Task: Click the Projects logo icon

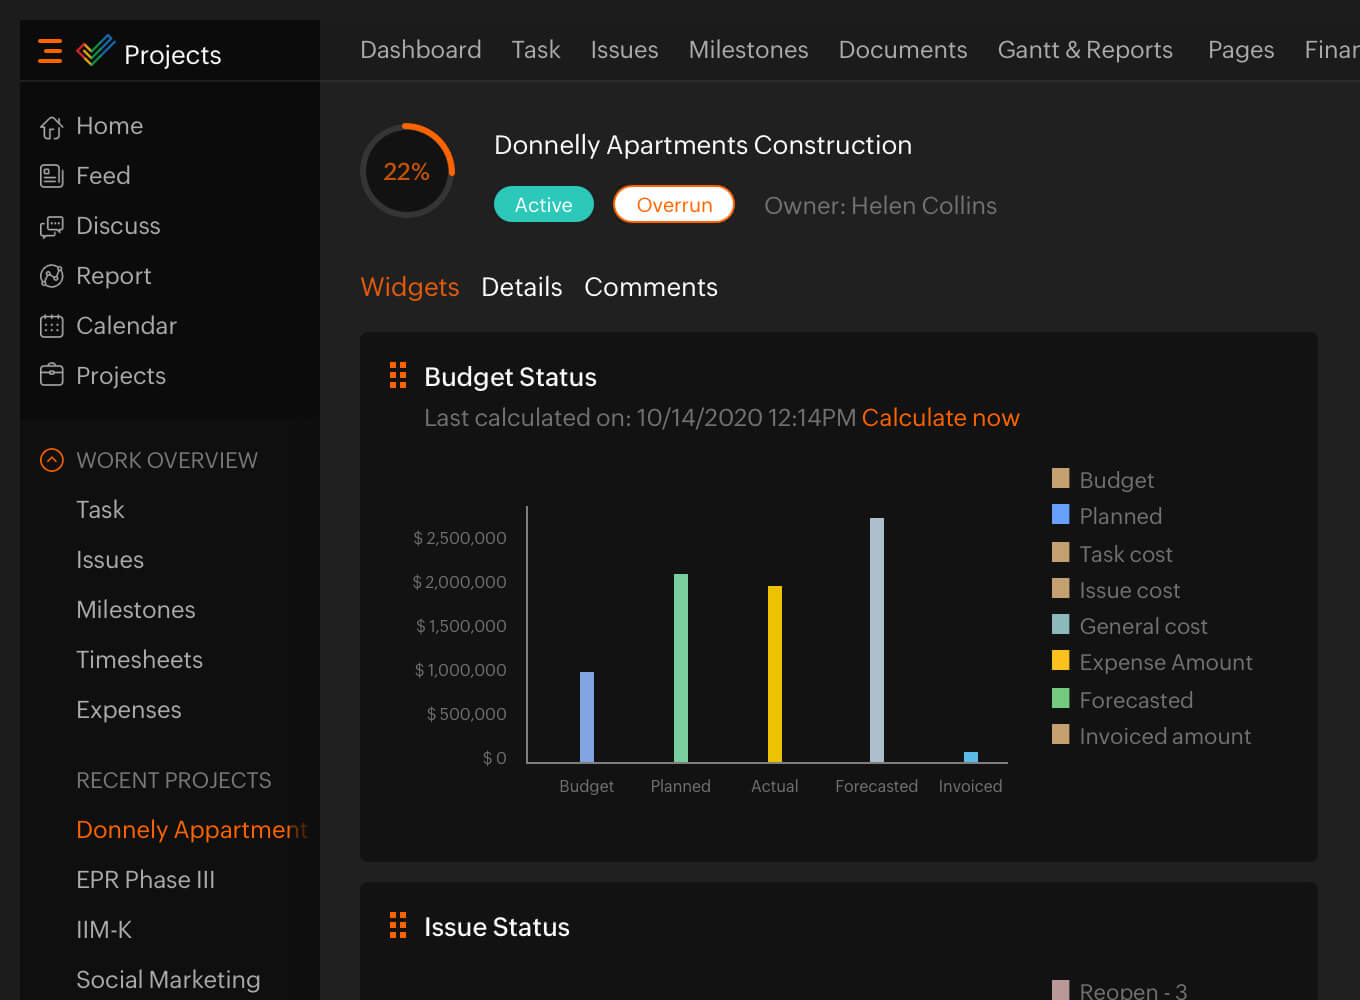Action: pyautogui.click(x=96, y=51)
